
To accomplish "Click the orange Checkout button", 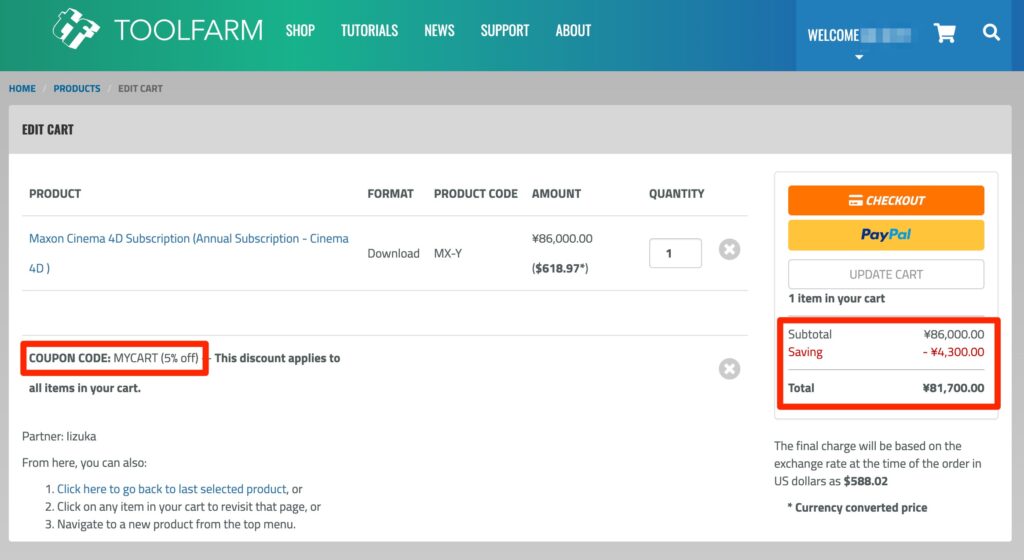I will [x=886, y=200].
